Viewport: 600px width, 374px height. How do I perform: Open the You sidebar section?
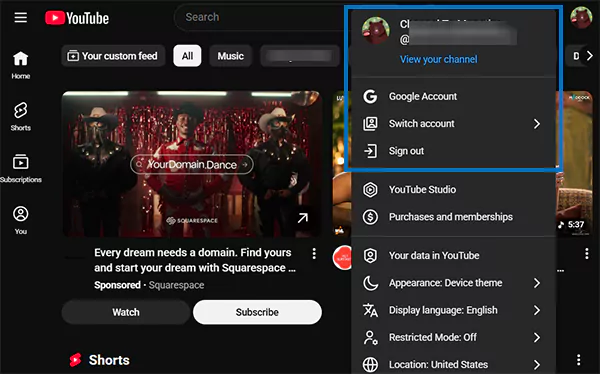click(21, 220)
